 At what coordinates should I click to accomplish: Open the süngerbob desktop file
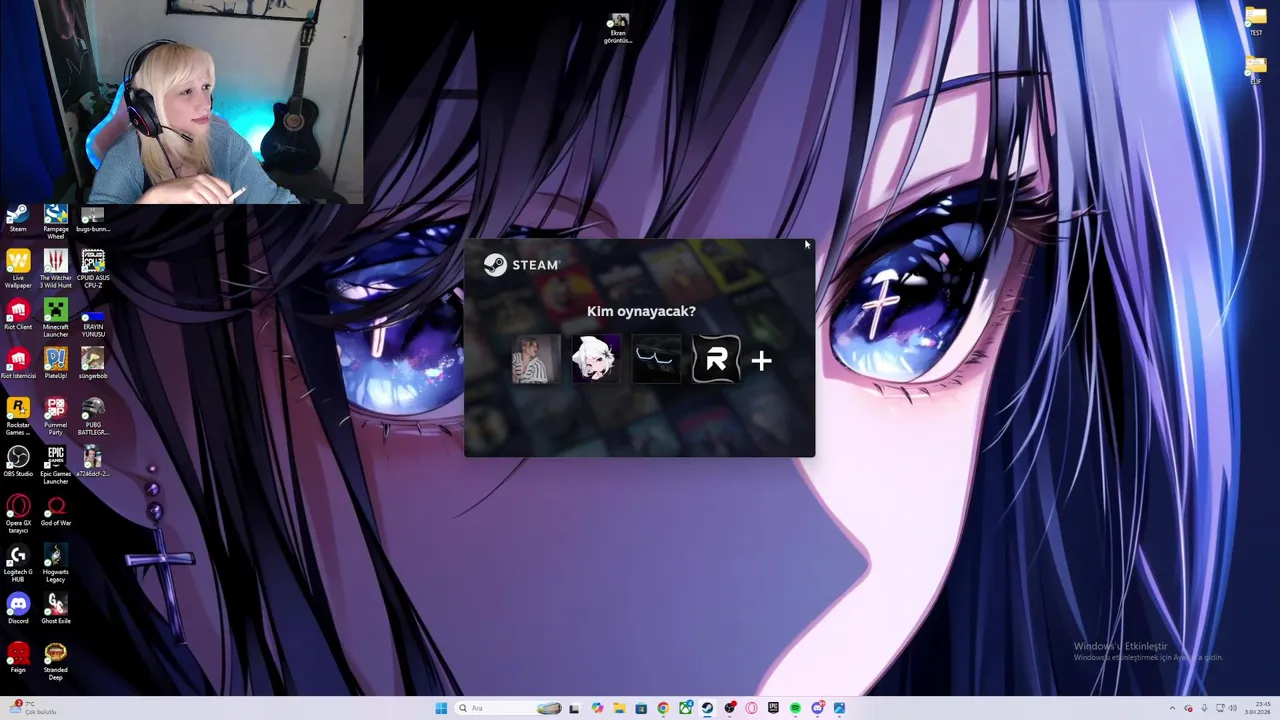coord(93,364)
